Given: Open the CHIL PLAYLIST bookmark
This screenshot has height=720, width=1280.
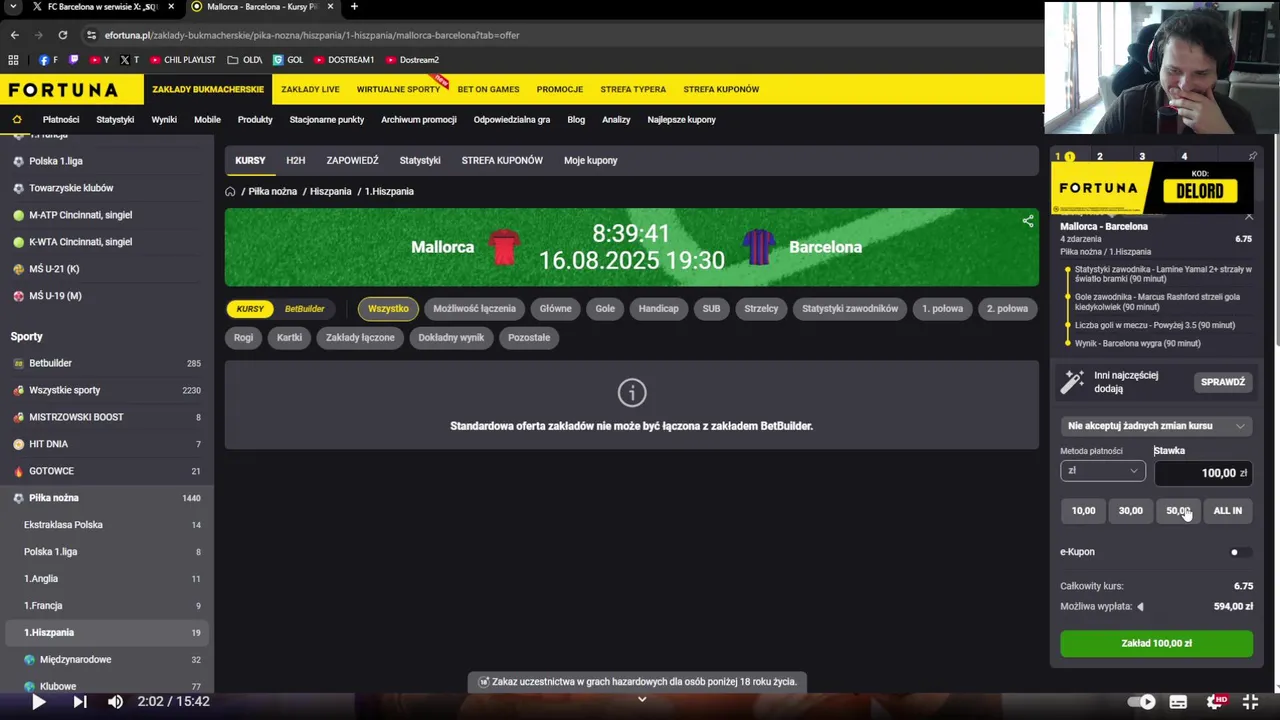Looking at the screenshot, I should (183, 60).
